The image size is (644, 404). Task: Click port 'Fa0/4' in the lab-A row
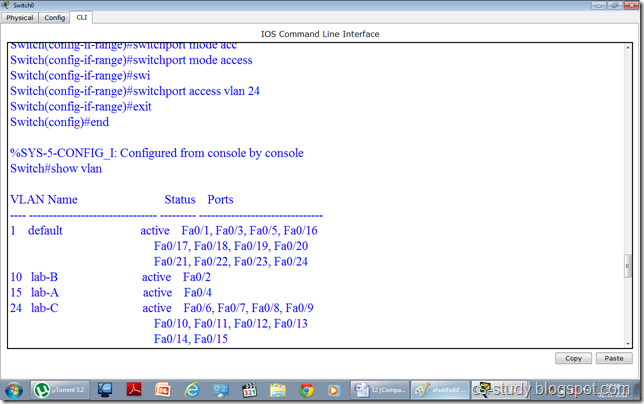click(x=198, y=292)
